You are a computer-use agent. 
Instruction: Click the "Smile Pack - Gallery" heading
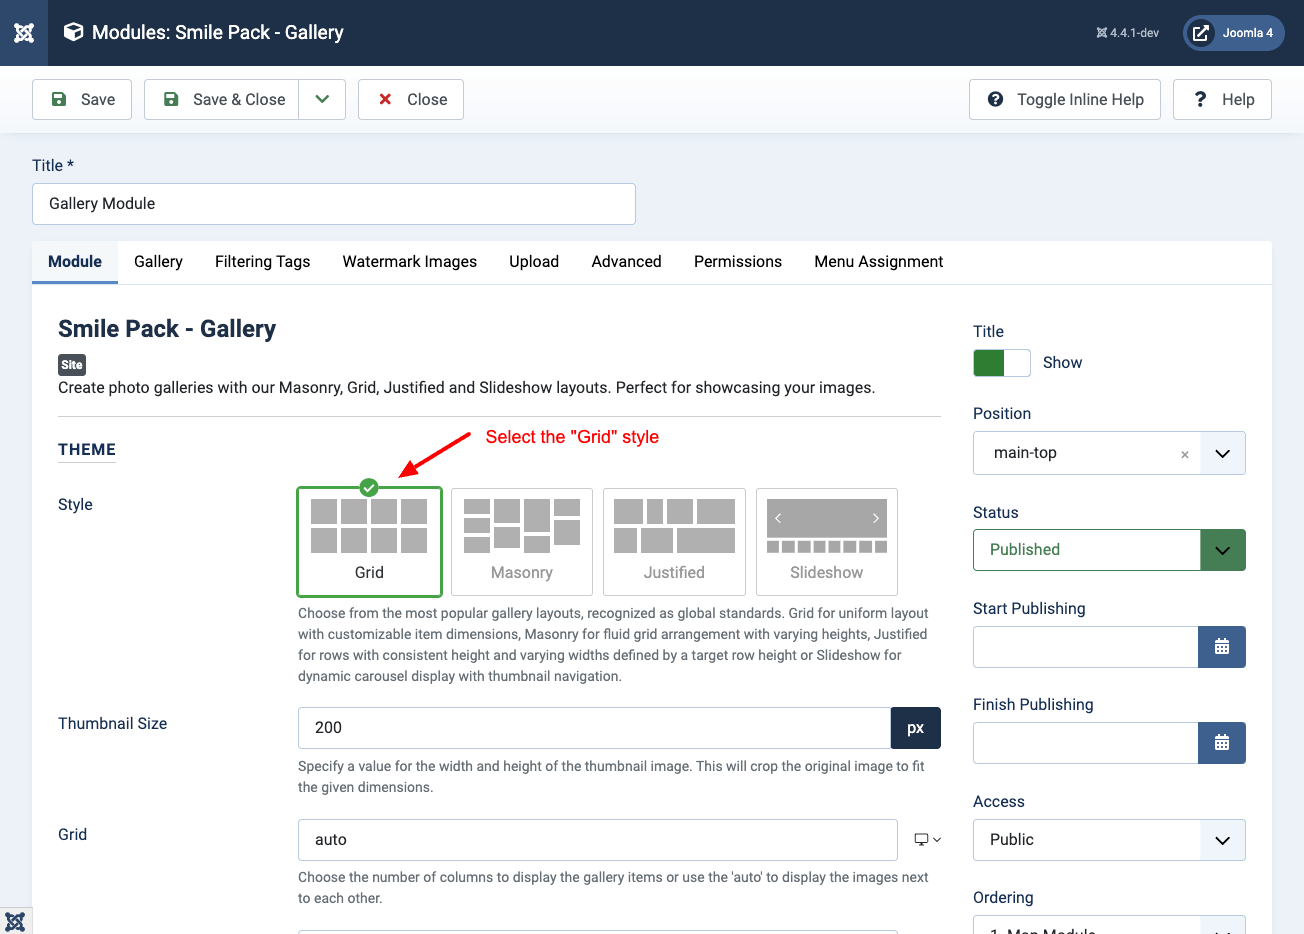pos(167,329)
